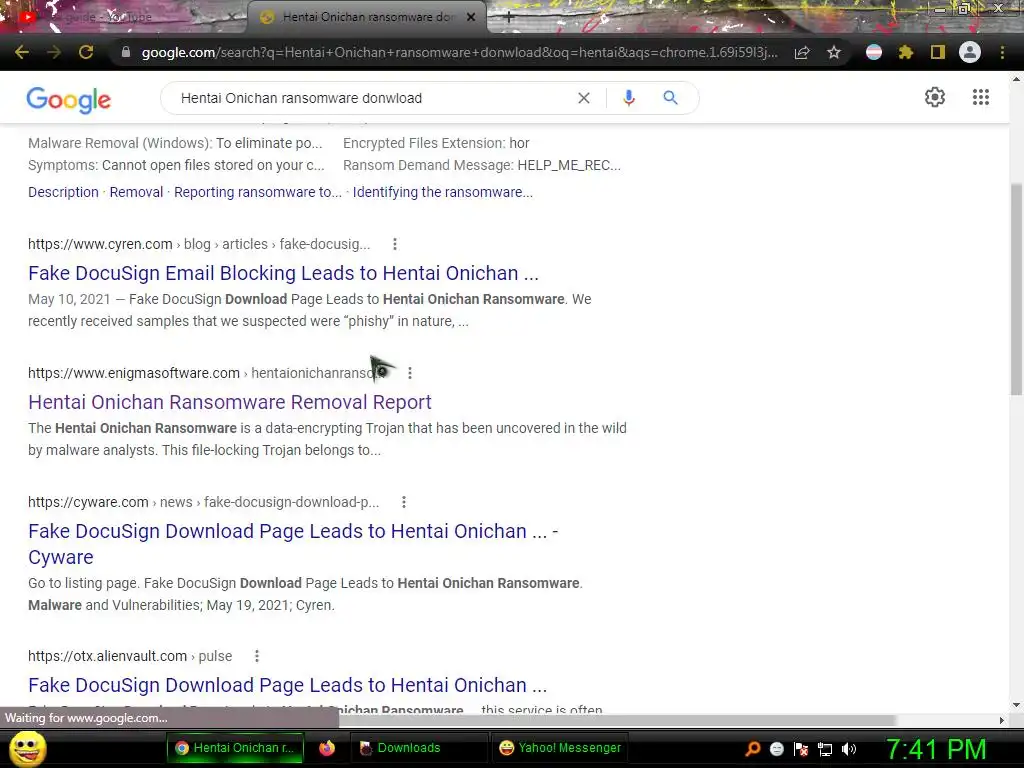
Task: Click the horizontal scroll right arrow
Action: (1002, 720)
